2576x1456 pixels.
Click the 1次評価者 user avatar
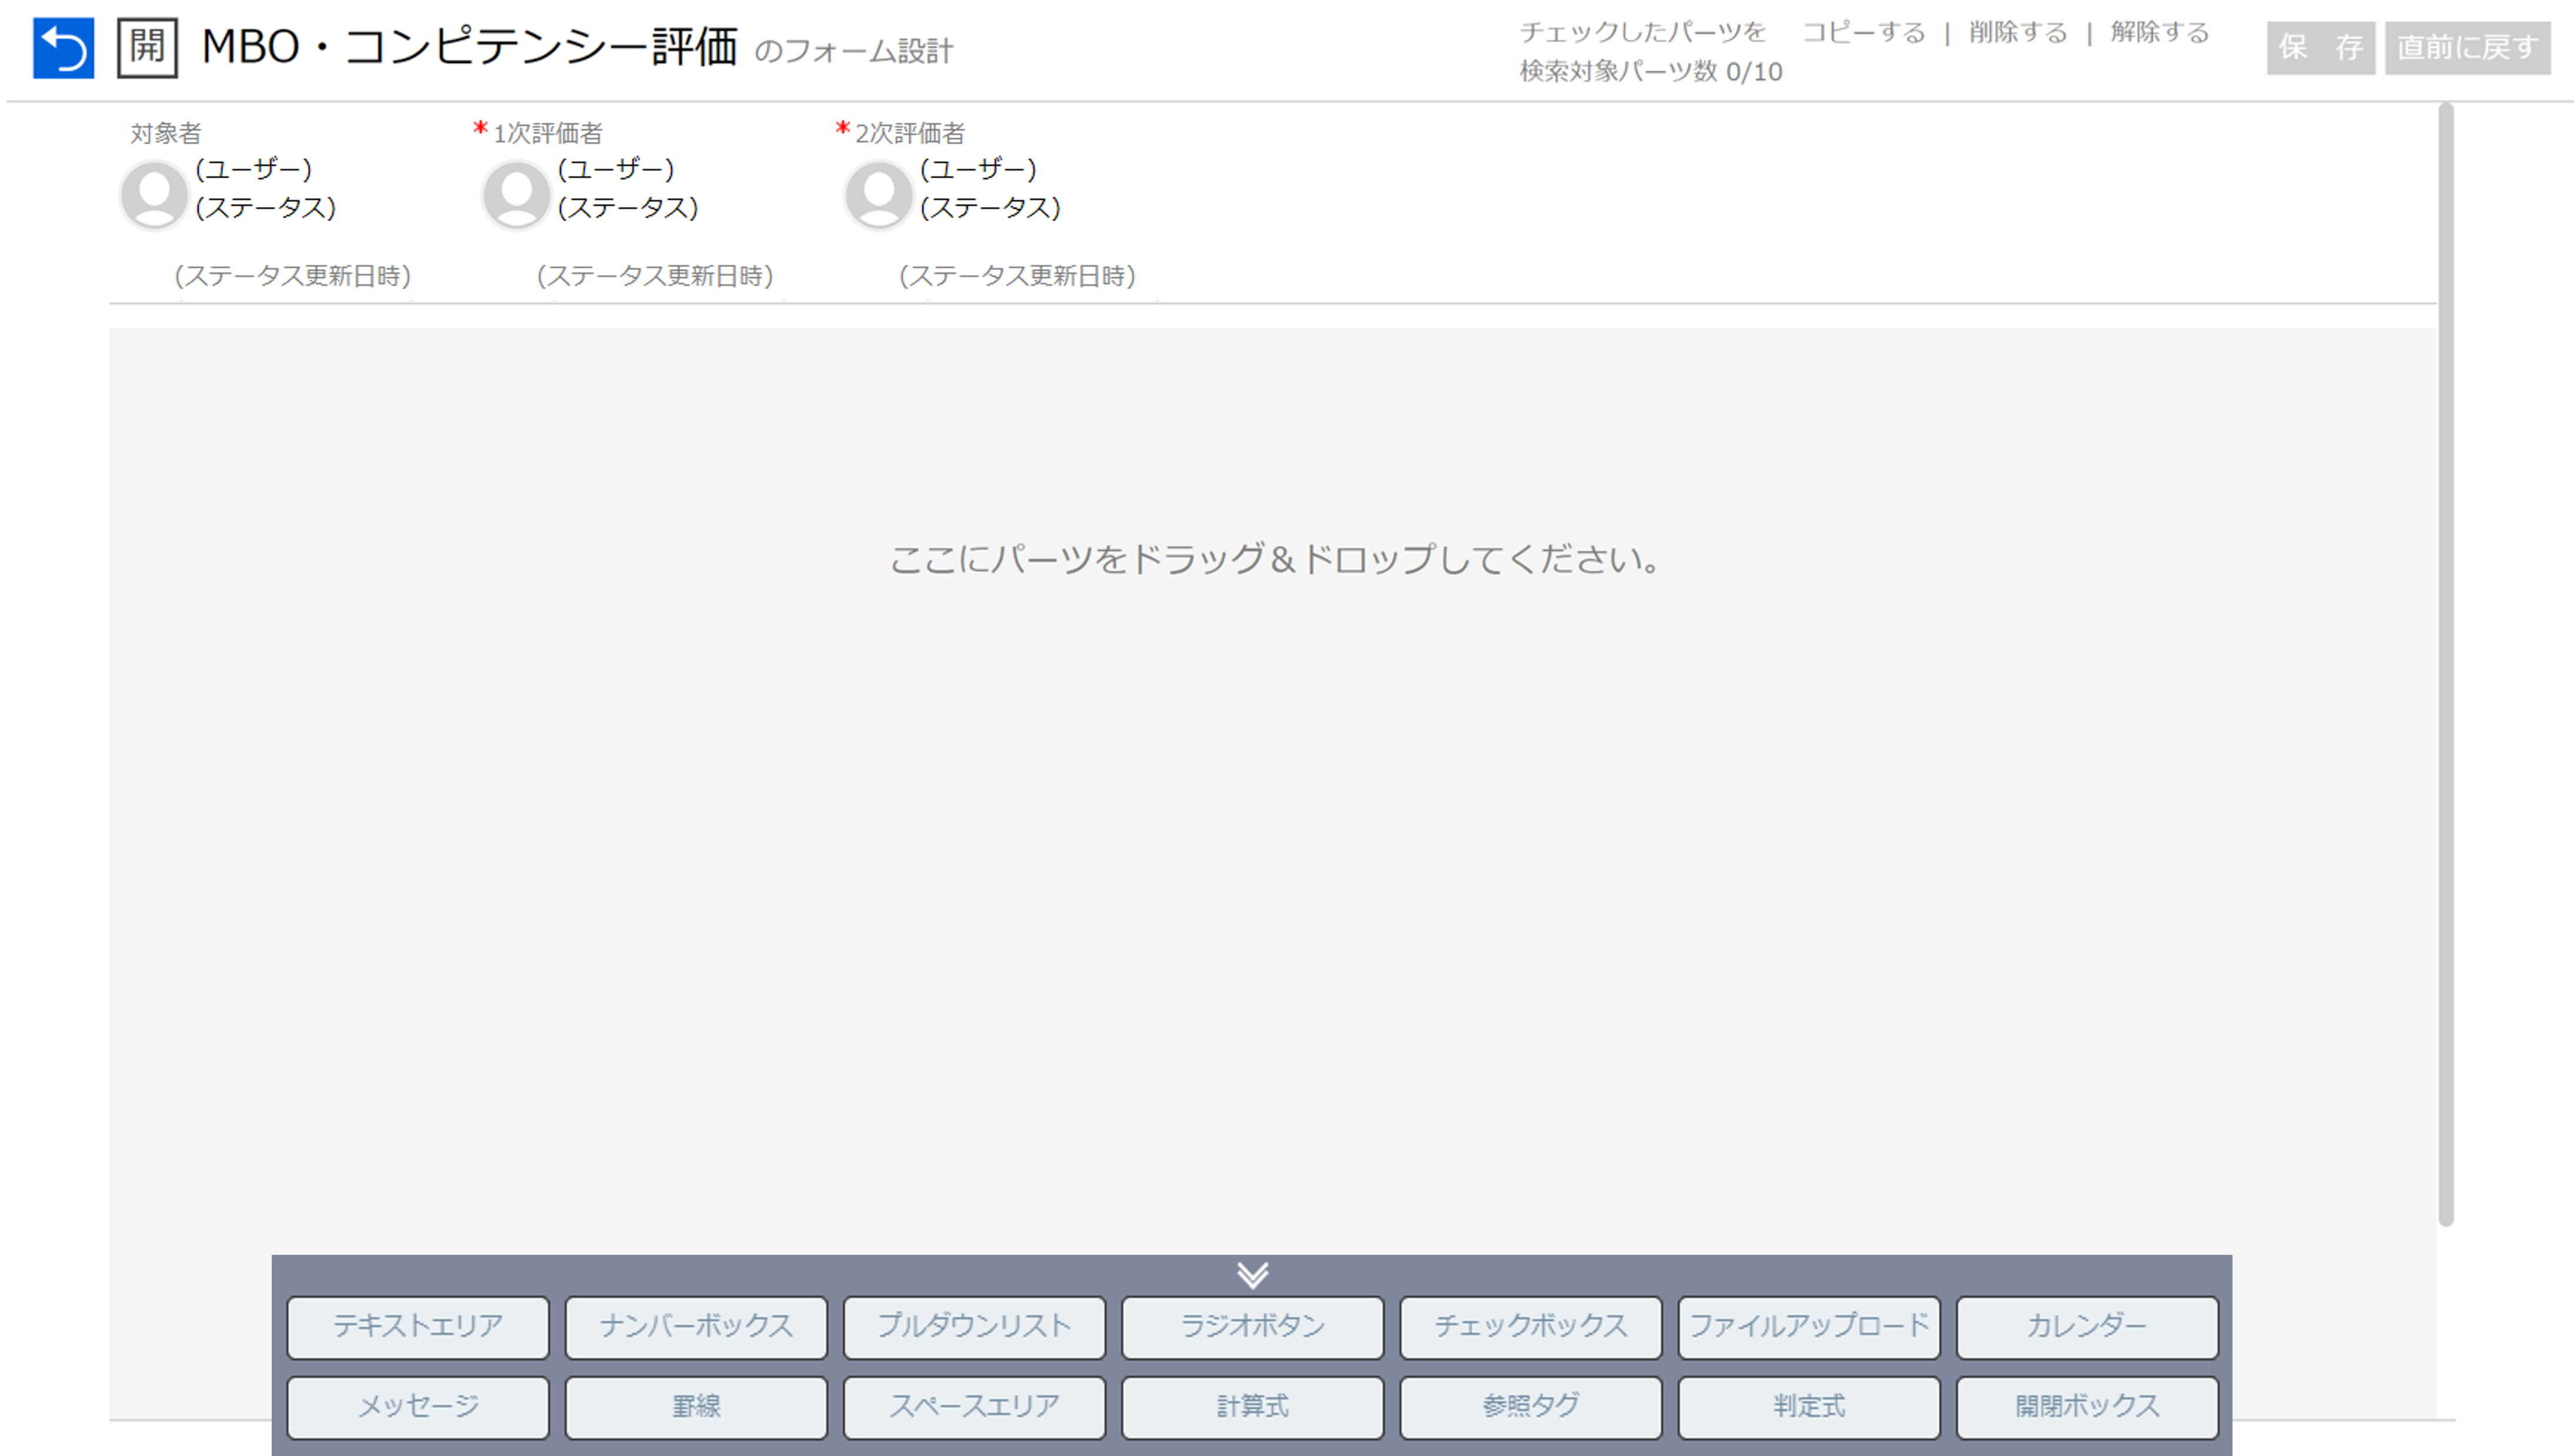pos(516,194)
